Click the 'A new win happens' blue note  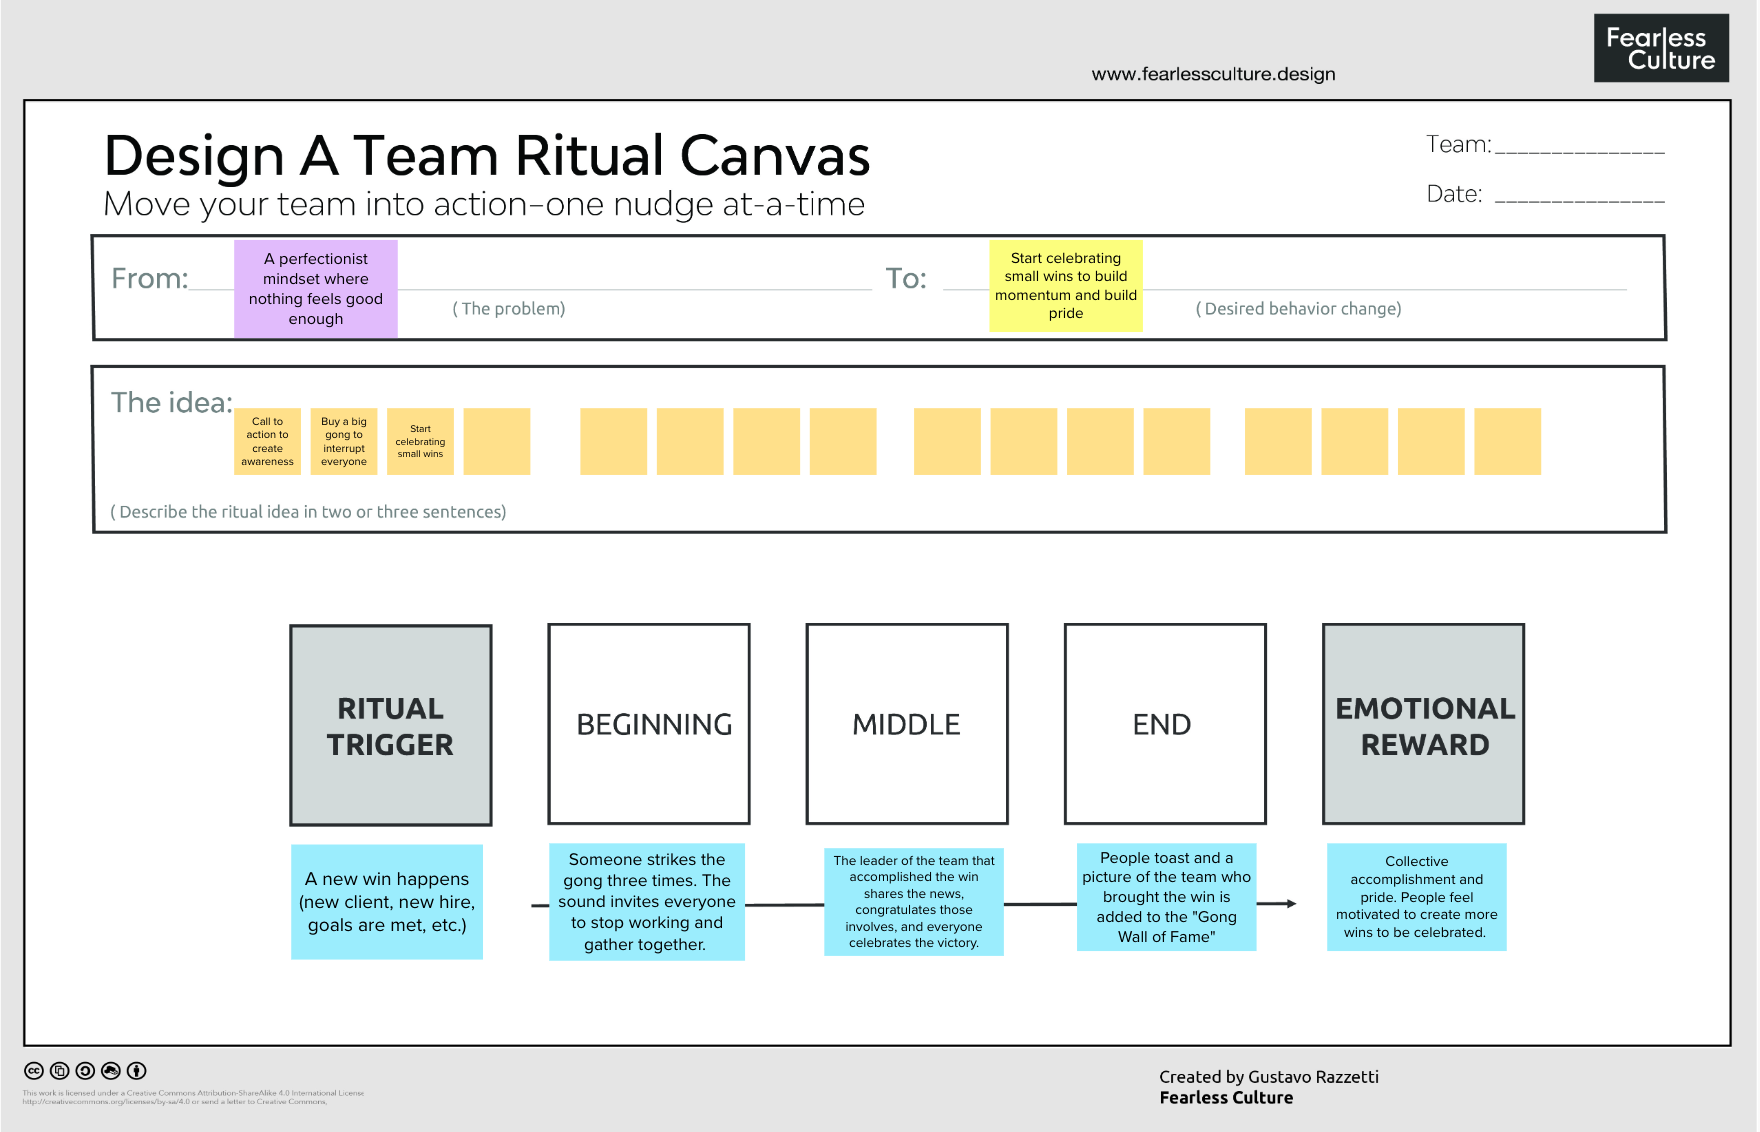click(x=387, y=902)
